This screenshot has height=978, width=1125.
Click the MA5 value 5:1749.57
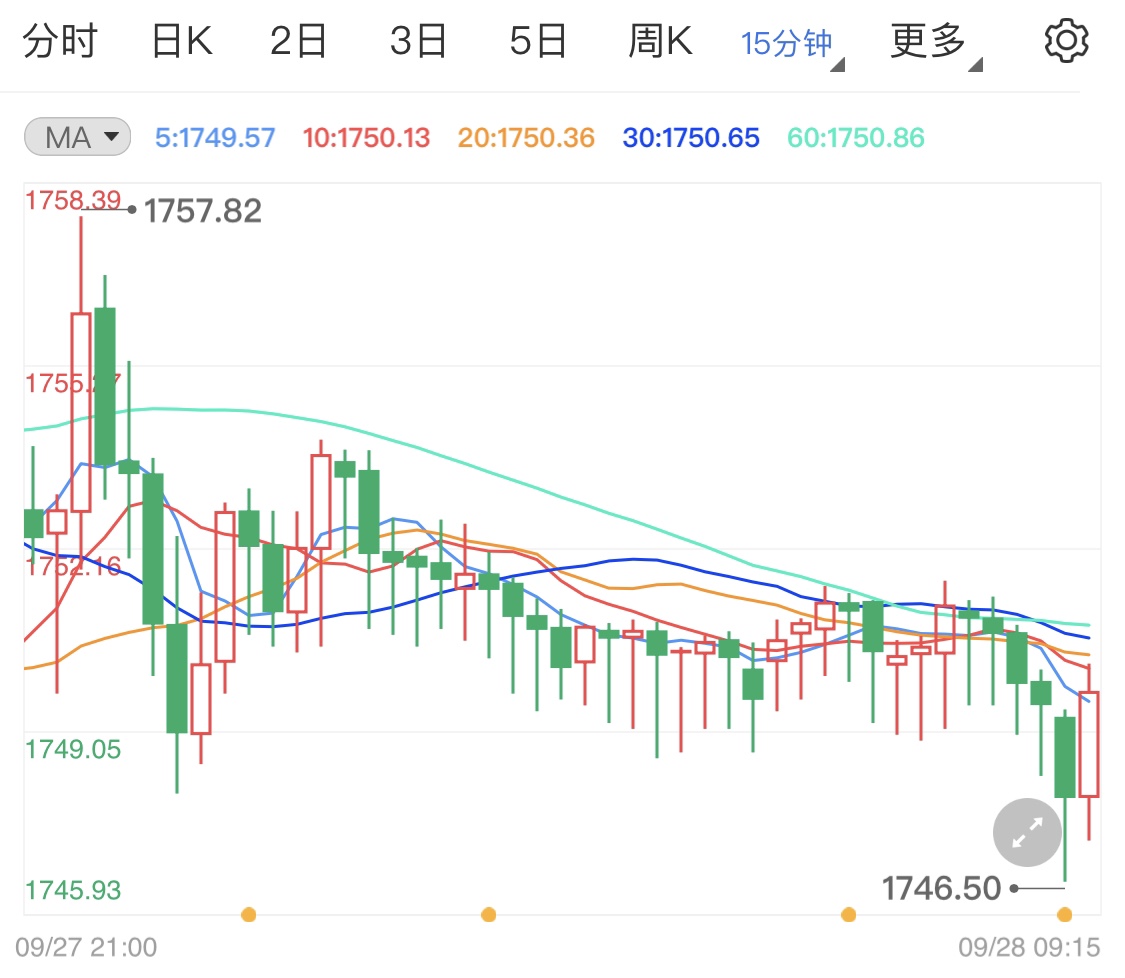tap(215, 138)
